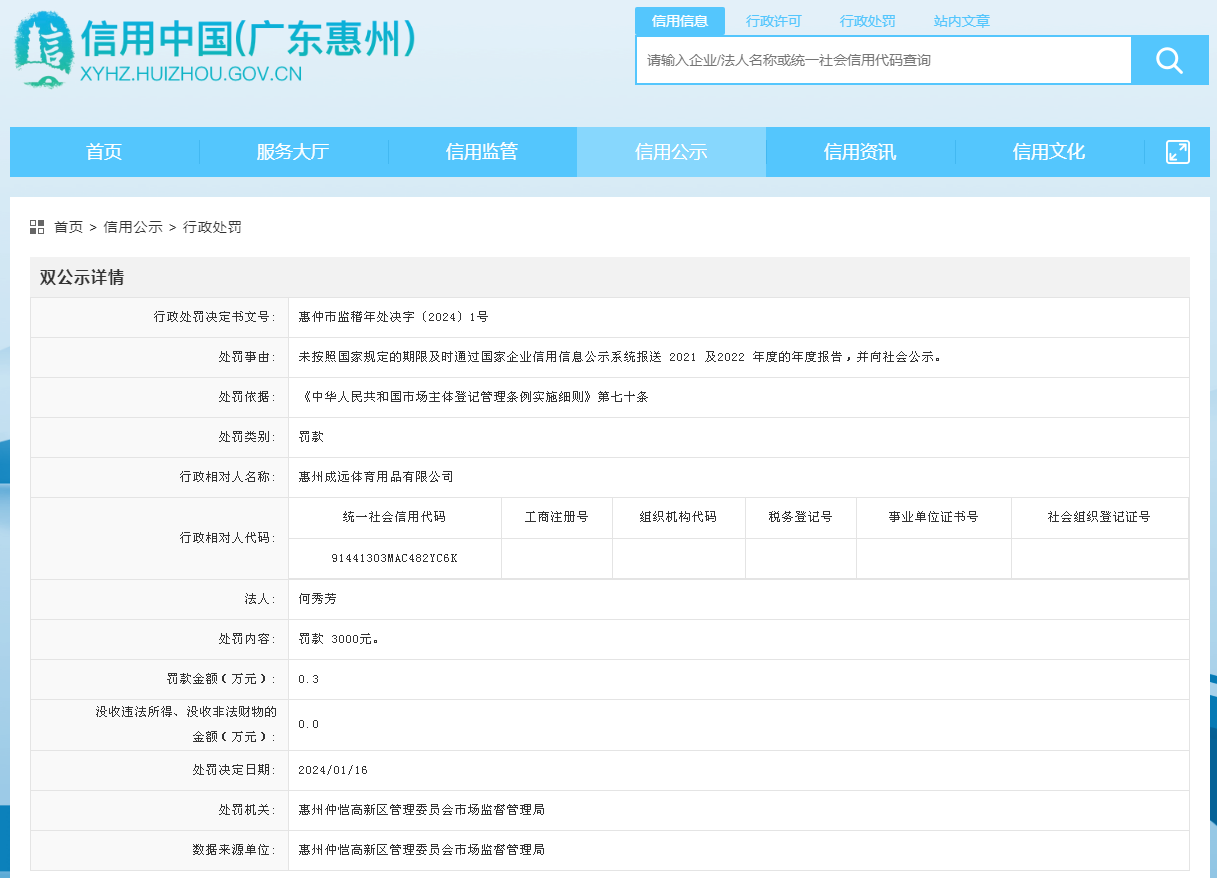The width and height of the screenshot is (1217, 878).
Task: Click the 事业单位证书号 column header
Action: click(x=934, y=517)
